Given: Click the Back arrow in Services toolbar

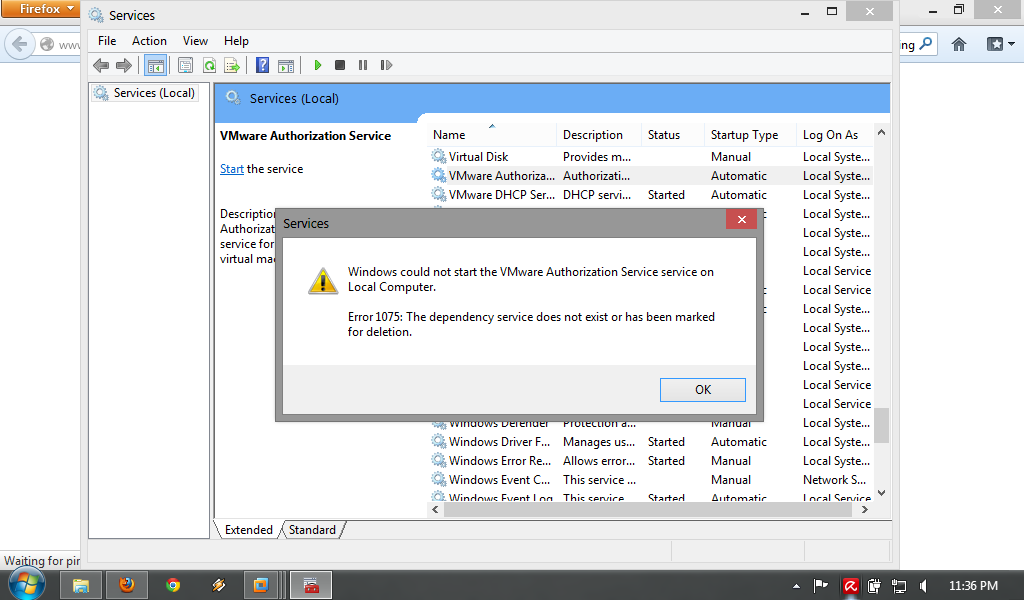Looking at the screenshot, I should 101,65.
